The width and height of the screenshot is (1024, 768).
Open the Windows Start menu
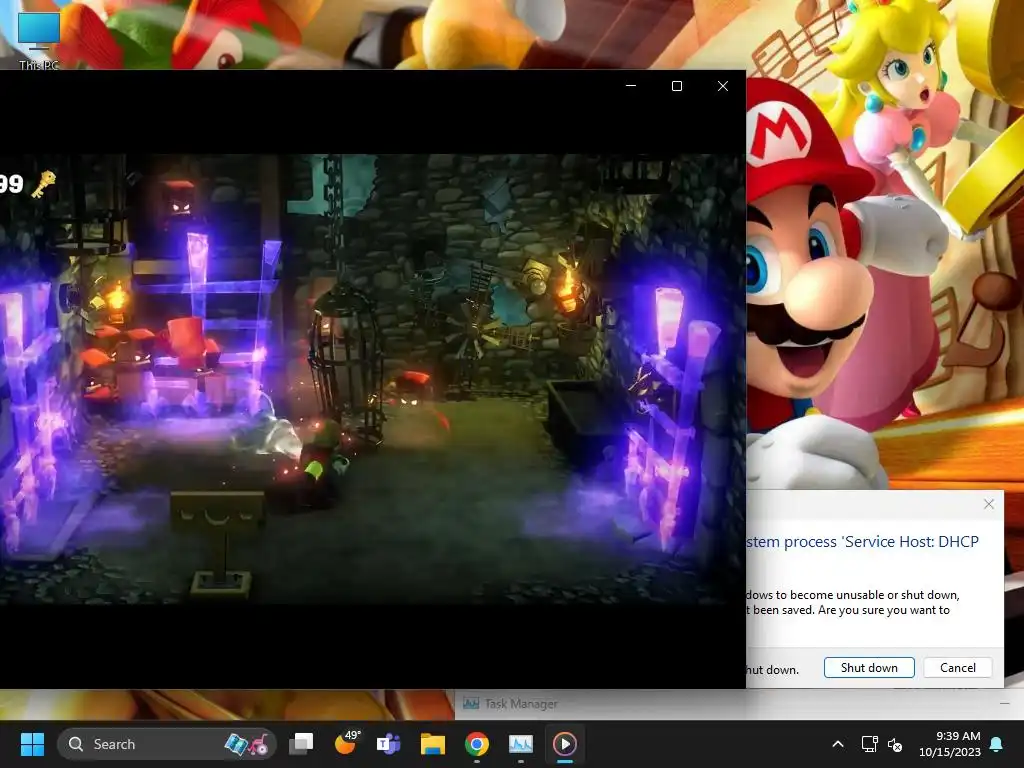32,744
